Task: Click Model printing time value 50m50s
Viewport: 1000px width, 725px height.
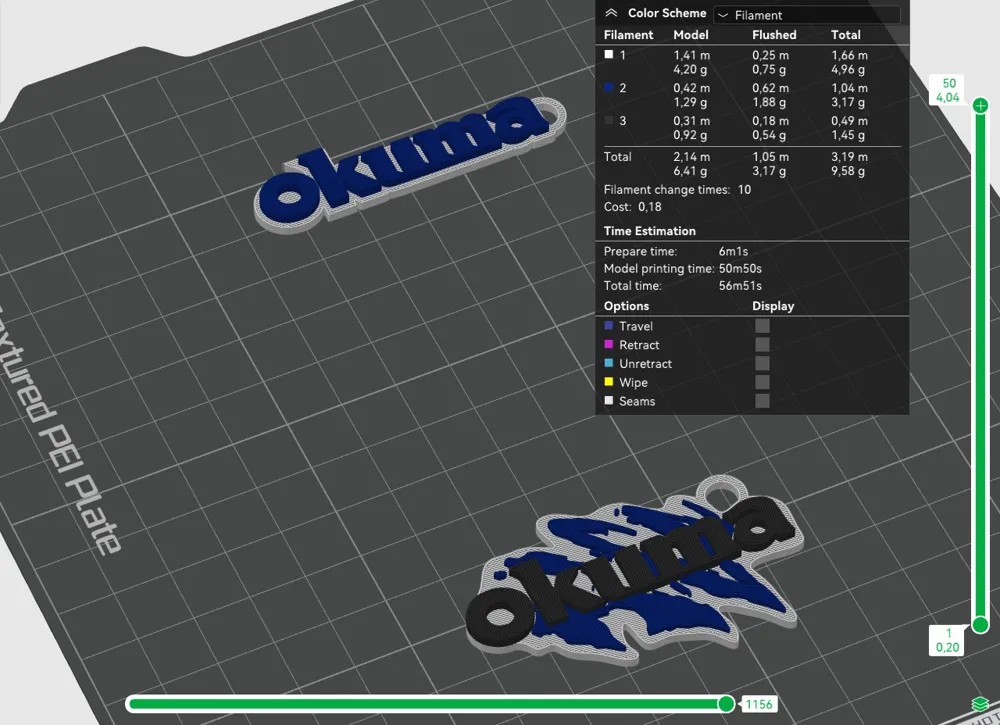Action: point(740,268)
